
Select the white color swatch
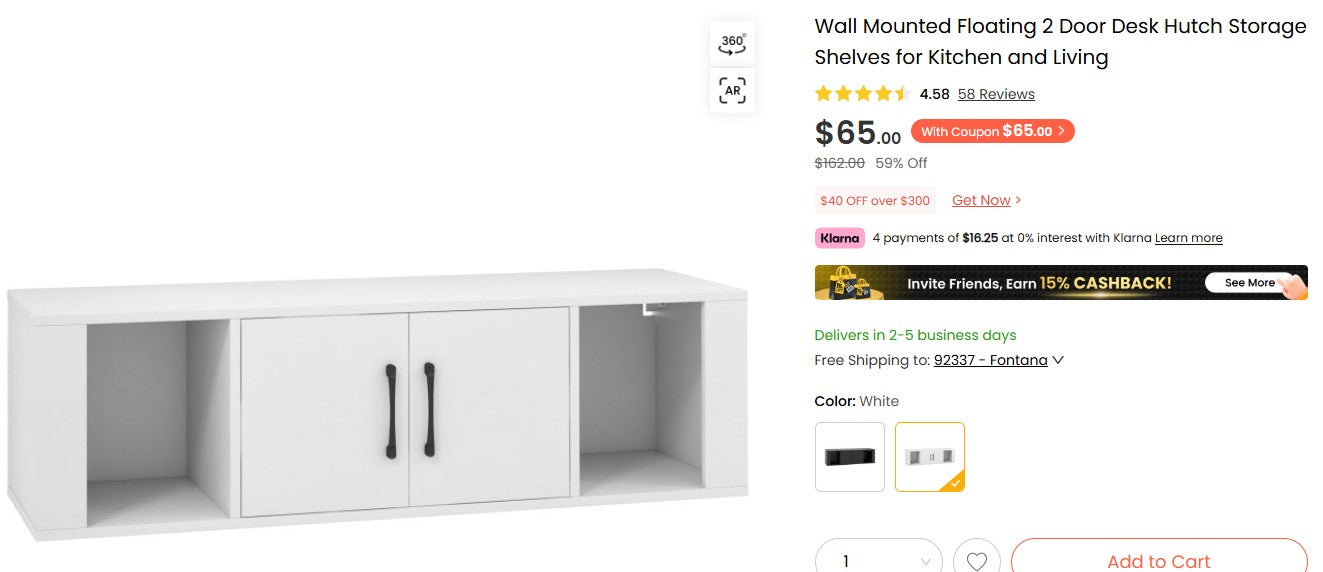coord(930,457)
